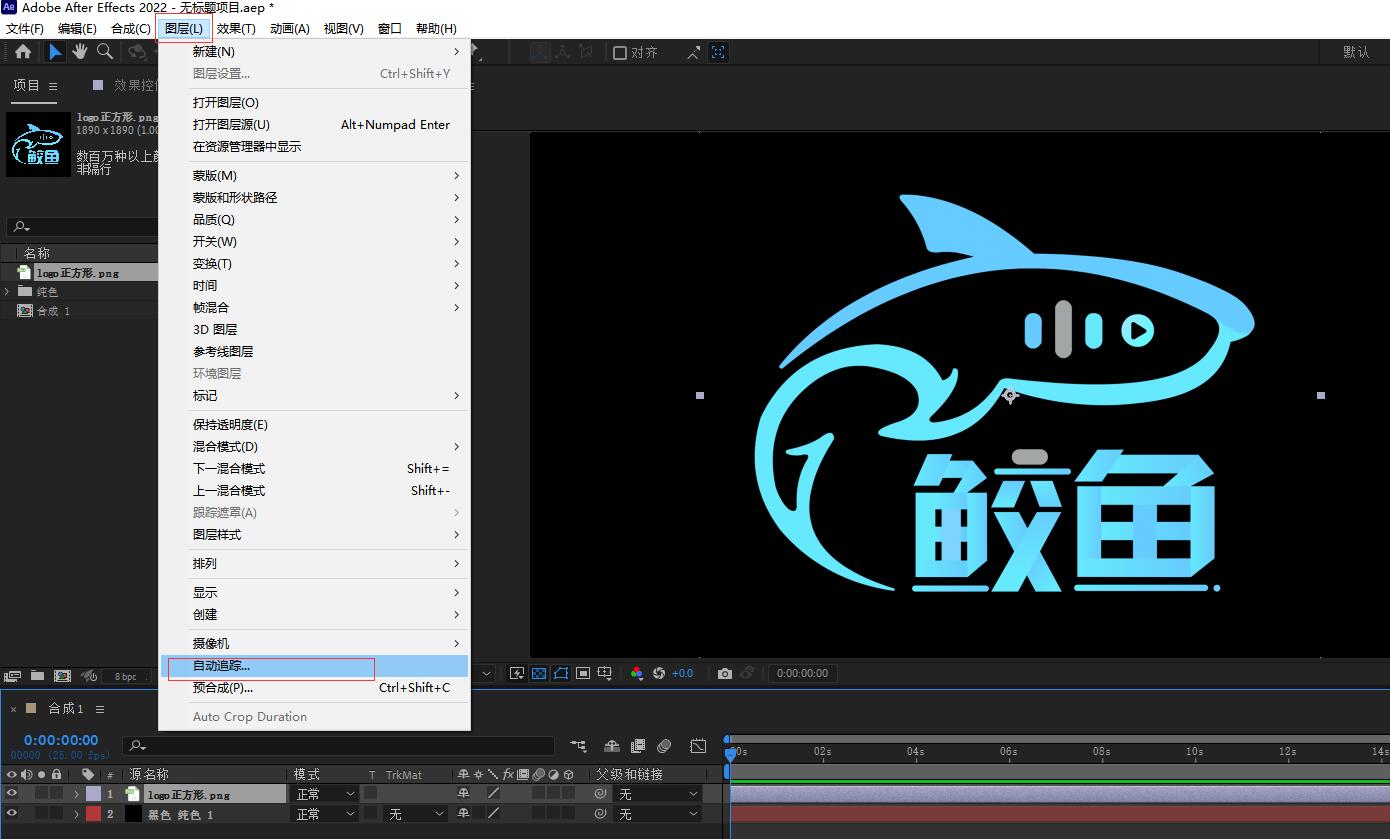The width and height of the screenshot is (1390, 839).
Task: Open blend mode dropdown for layer 1
Action: [x=324, y=794]
